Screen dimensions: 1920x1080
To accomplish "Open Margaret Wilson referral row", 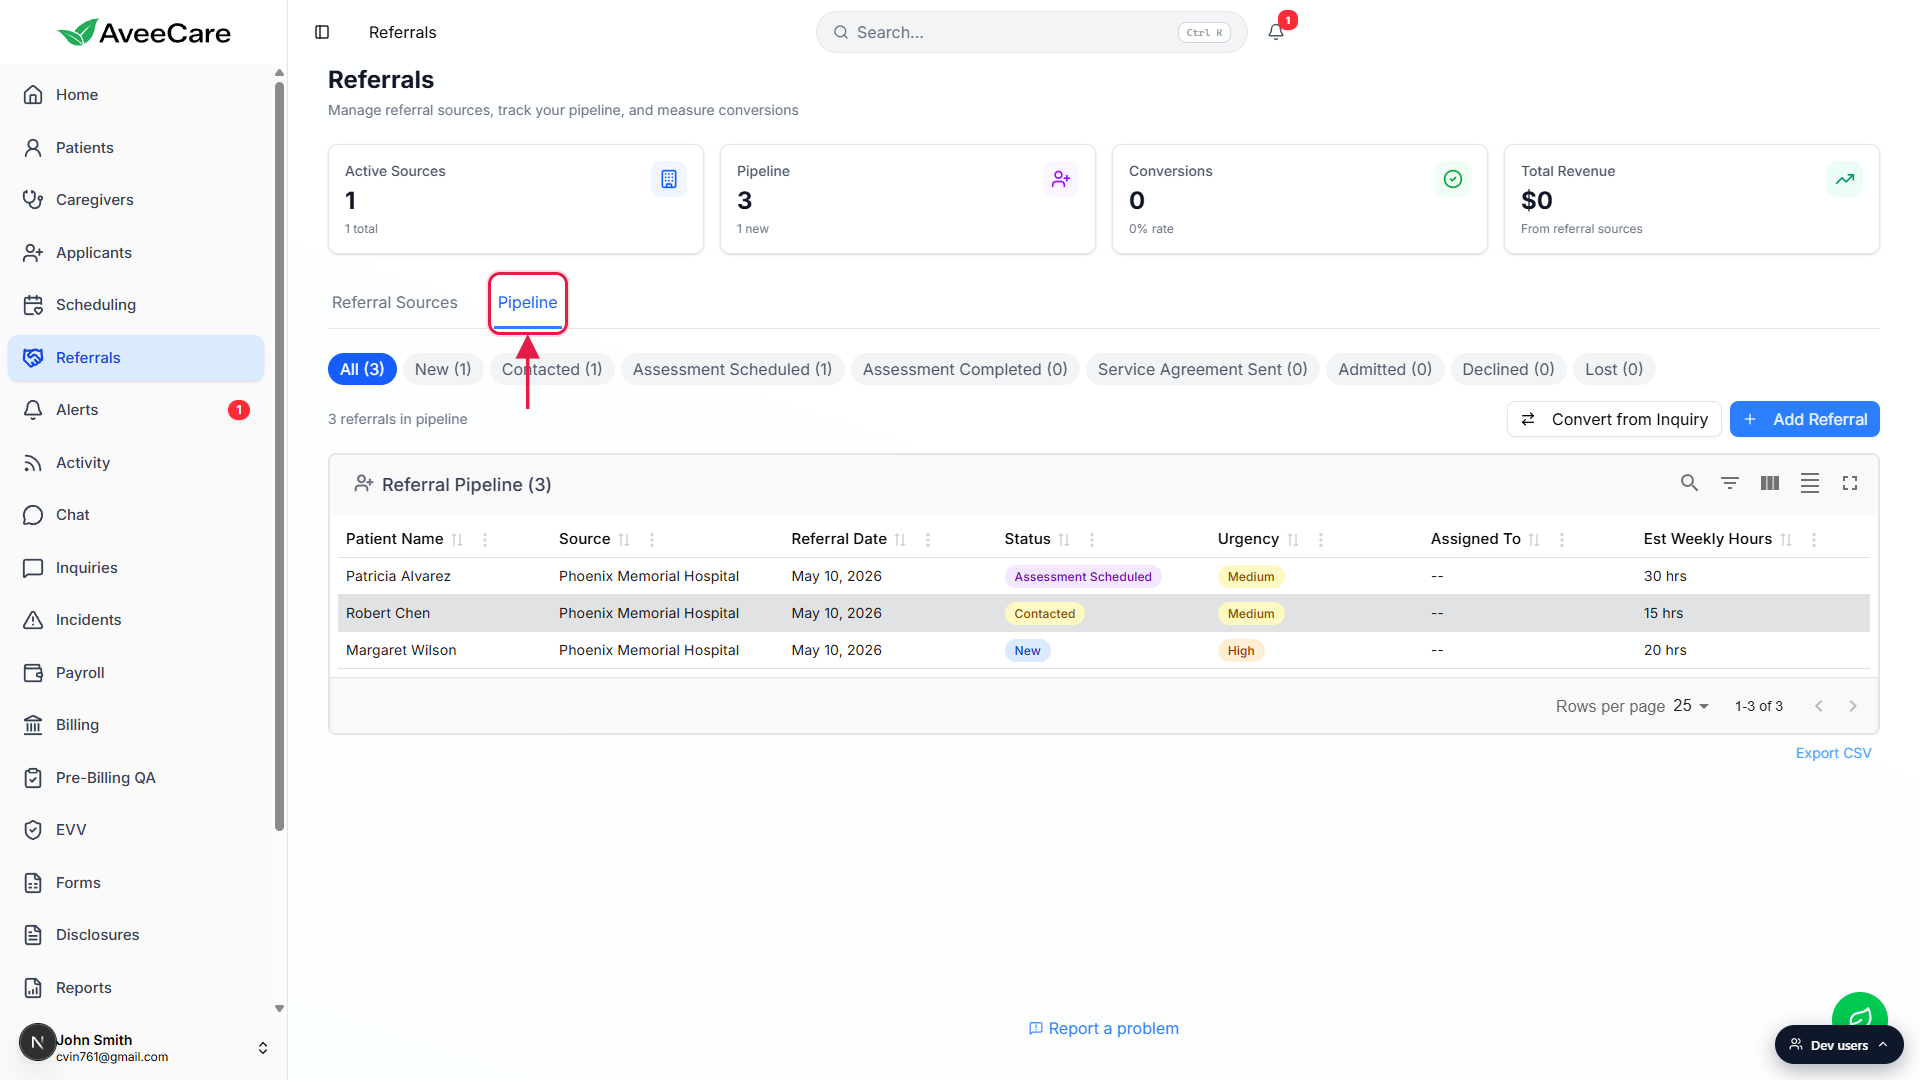I will coord(1104,650).
